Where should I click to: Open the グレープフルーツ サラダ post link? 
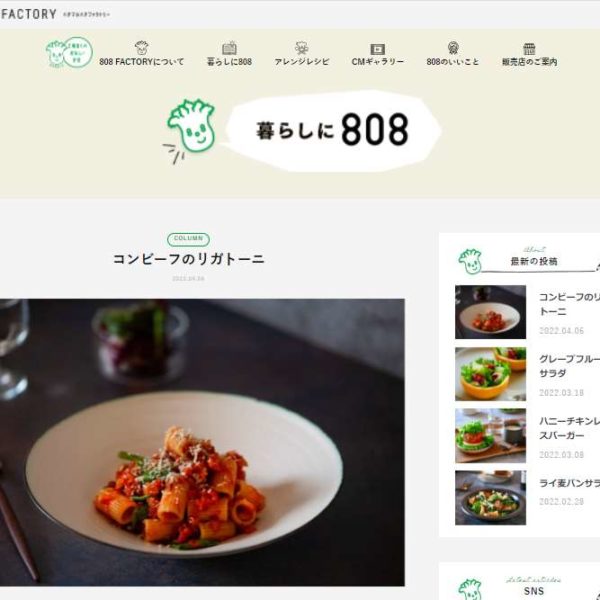(x=569, y=366)
